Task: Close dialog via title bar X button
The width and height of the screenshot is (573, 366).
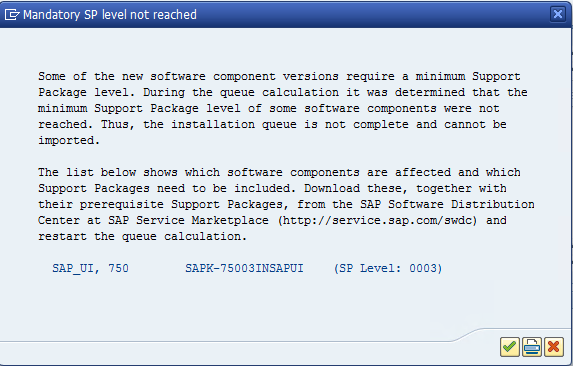Action: tap(558, 14)
